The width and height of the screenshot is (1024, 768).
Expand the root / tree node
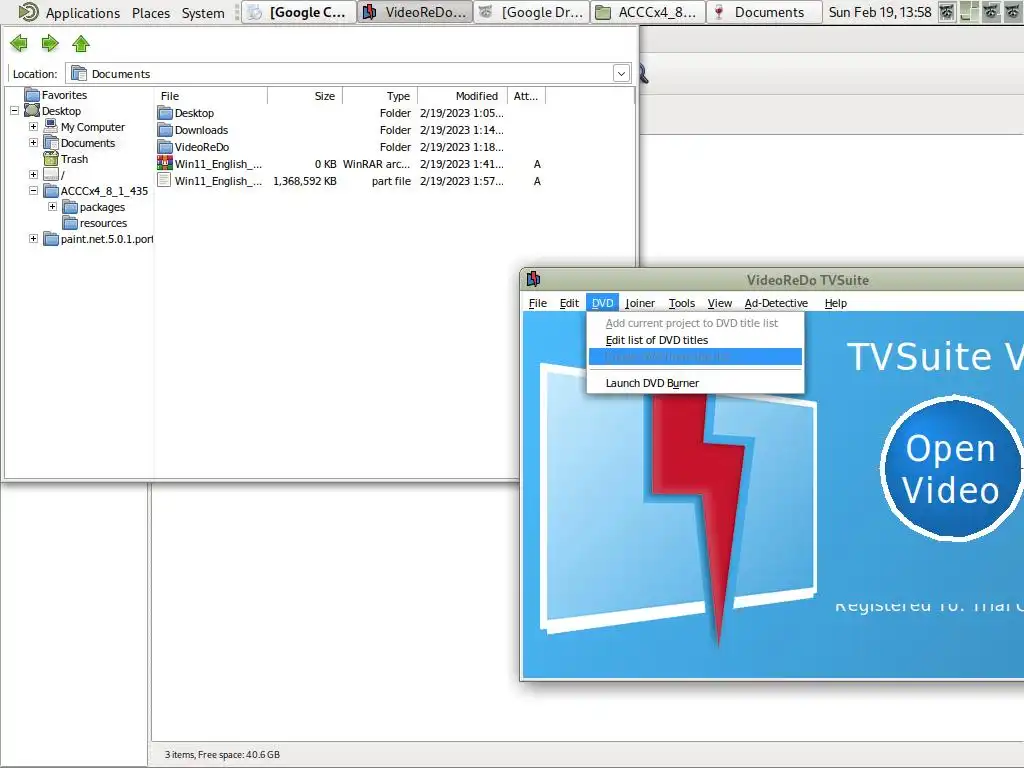(x=33, y=174)
